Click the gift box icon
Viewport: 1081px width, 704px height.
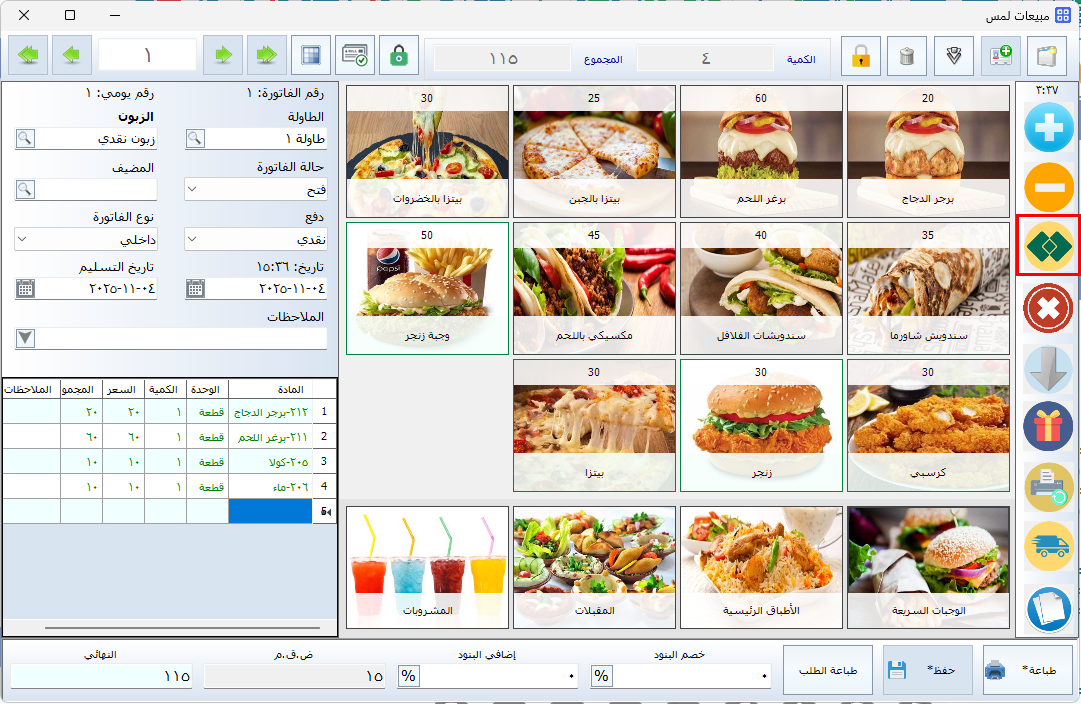pyautogui.click(x=1048, y=427)
